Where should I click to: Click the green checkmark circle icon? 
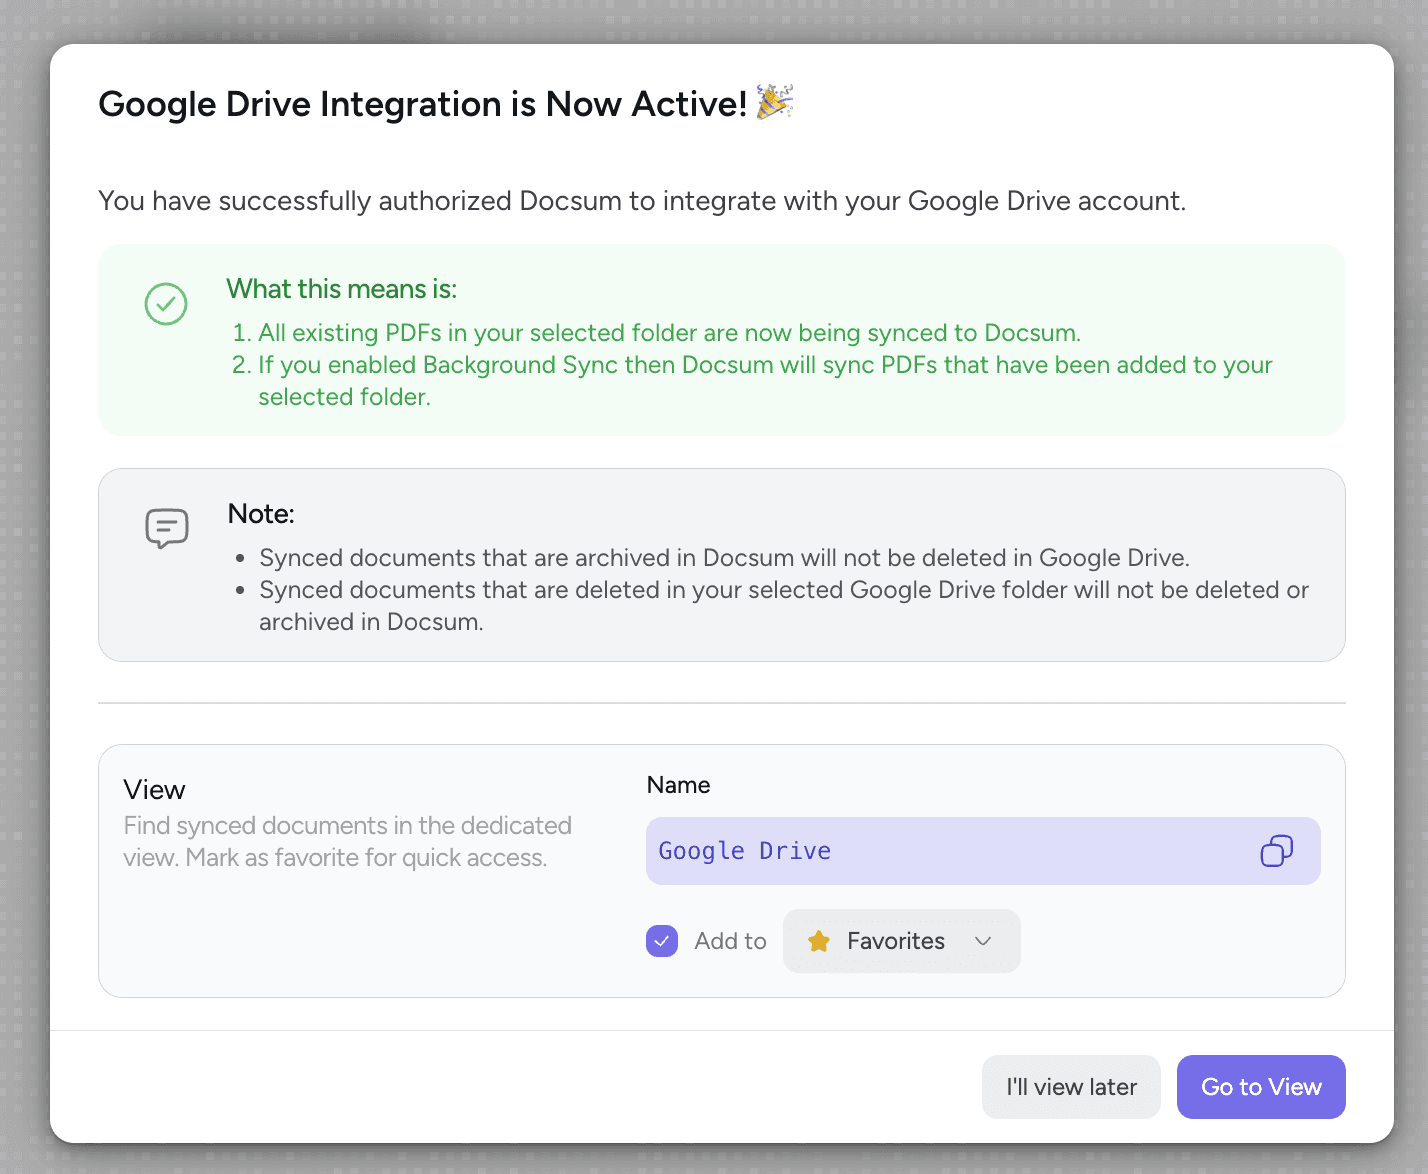(166, 304)
